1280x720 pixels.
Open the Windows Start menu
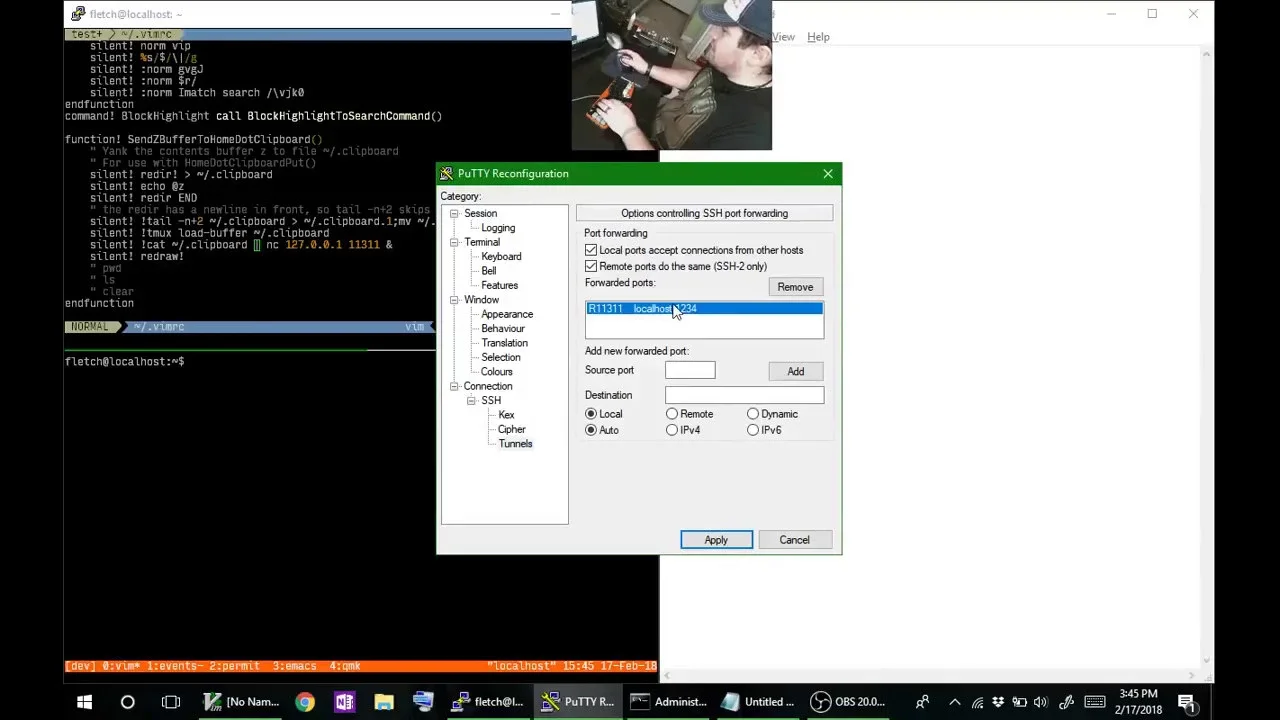click(84, 702)
